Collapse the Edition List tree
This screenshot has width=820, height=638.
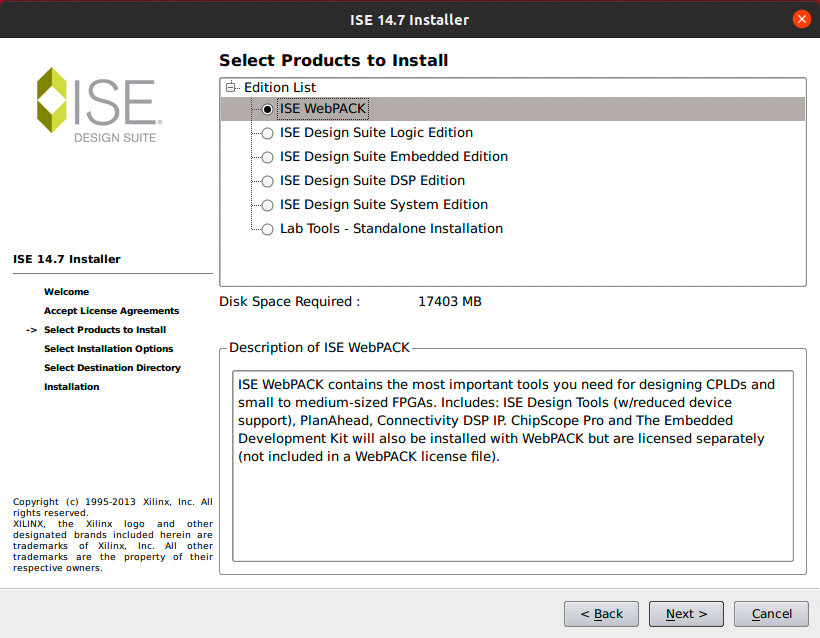tap(230, 87)
